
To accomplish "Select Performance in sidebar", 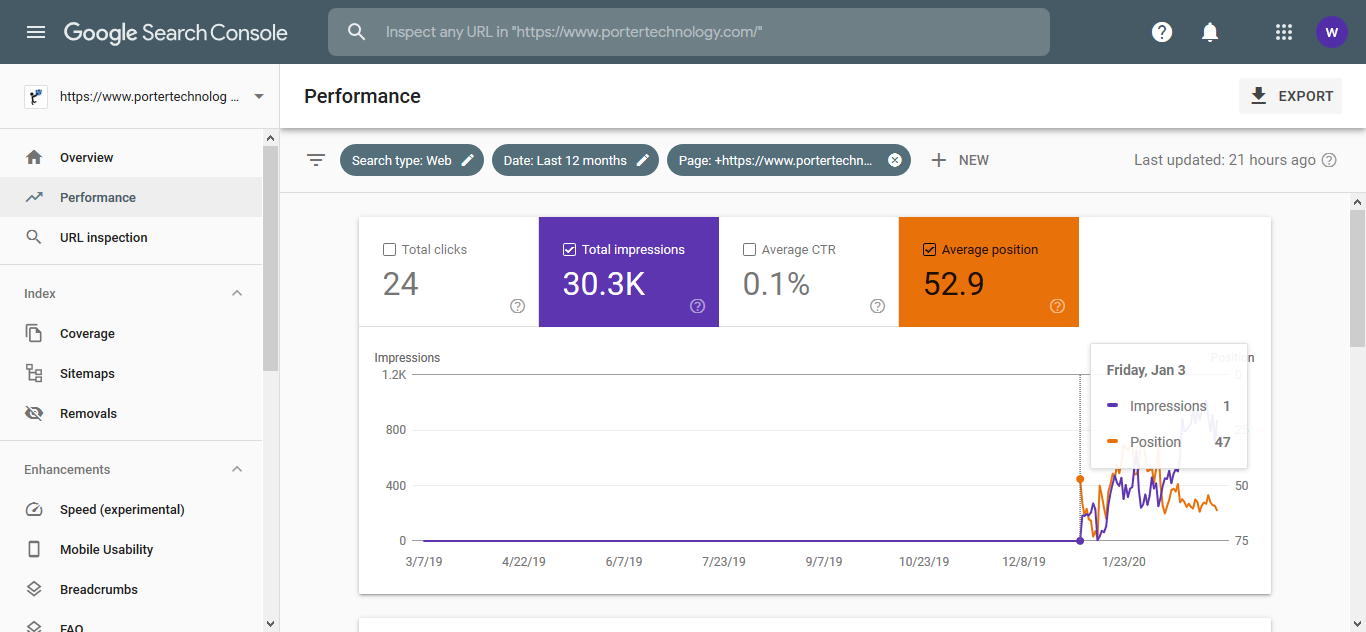I will [x=131, y=197].
